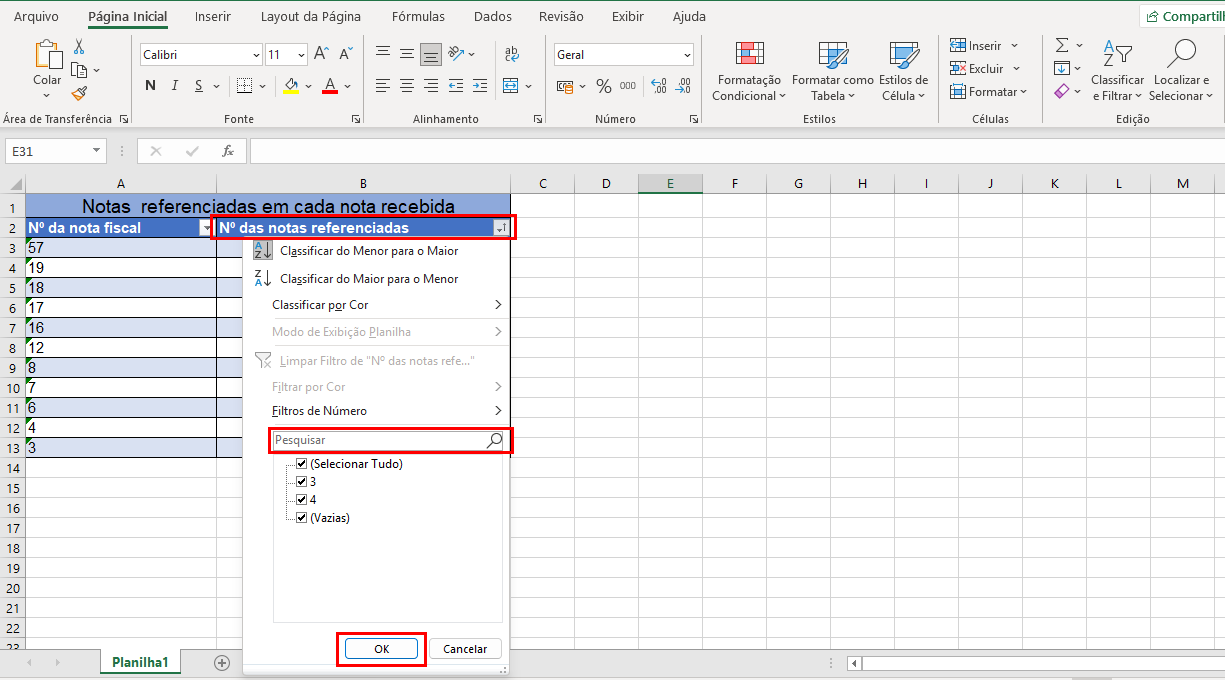1225x680 pixels.
Task: Increase font size icon
Action: [x=321, y=54]
